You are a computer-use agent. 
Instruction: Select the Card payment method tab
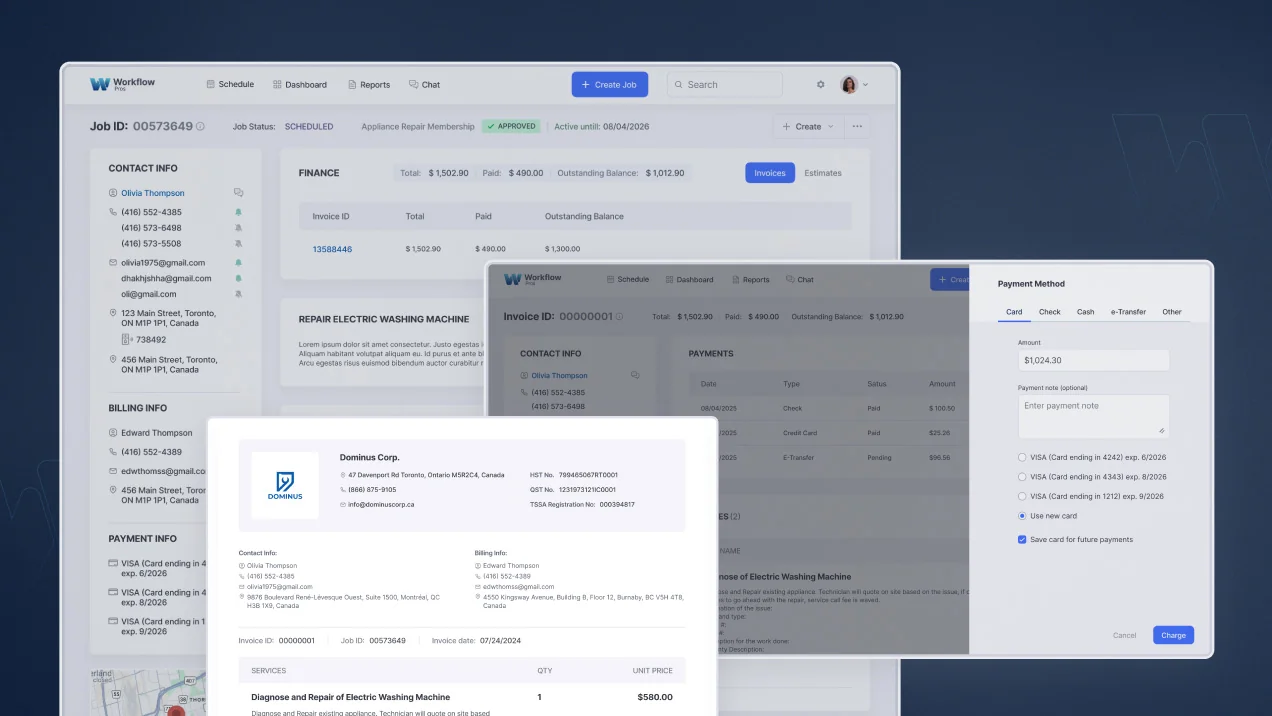1014,312
